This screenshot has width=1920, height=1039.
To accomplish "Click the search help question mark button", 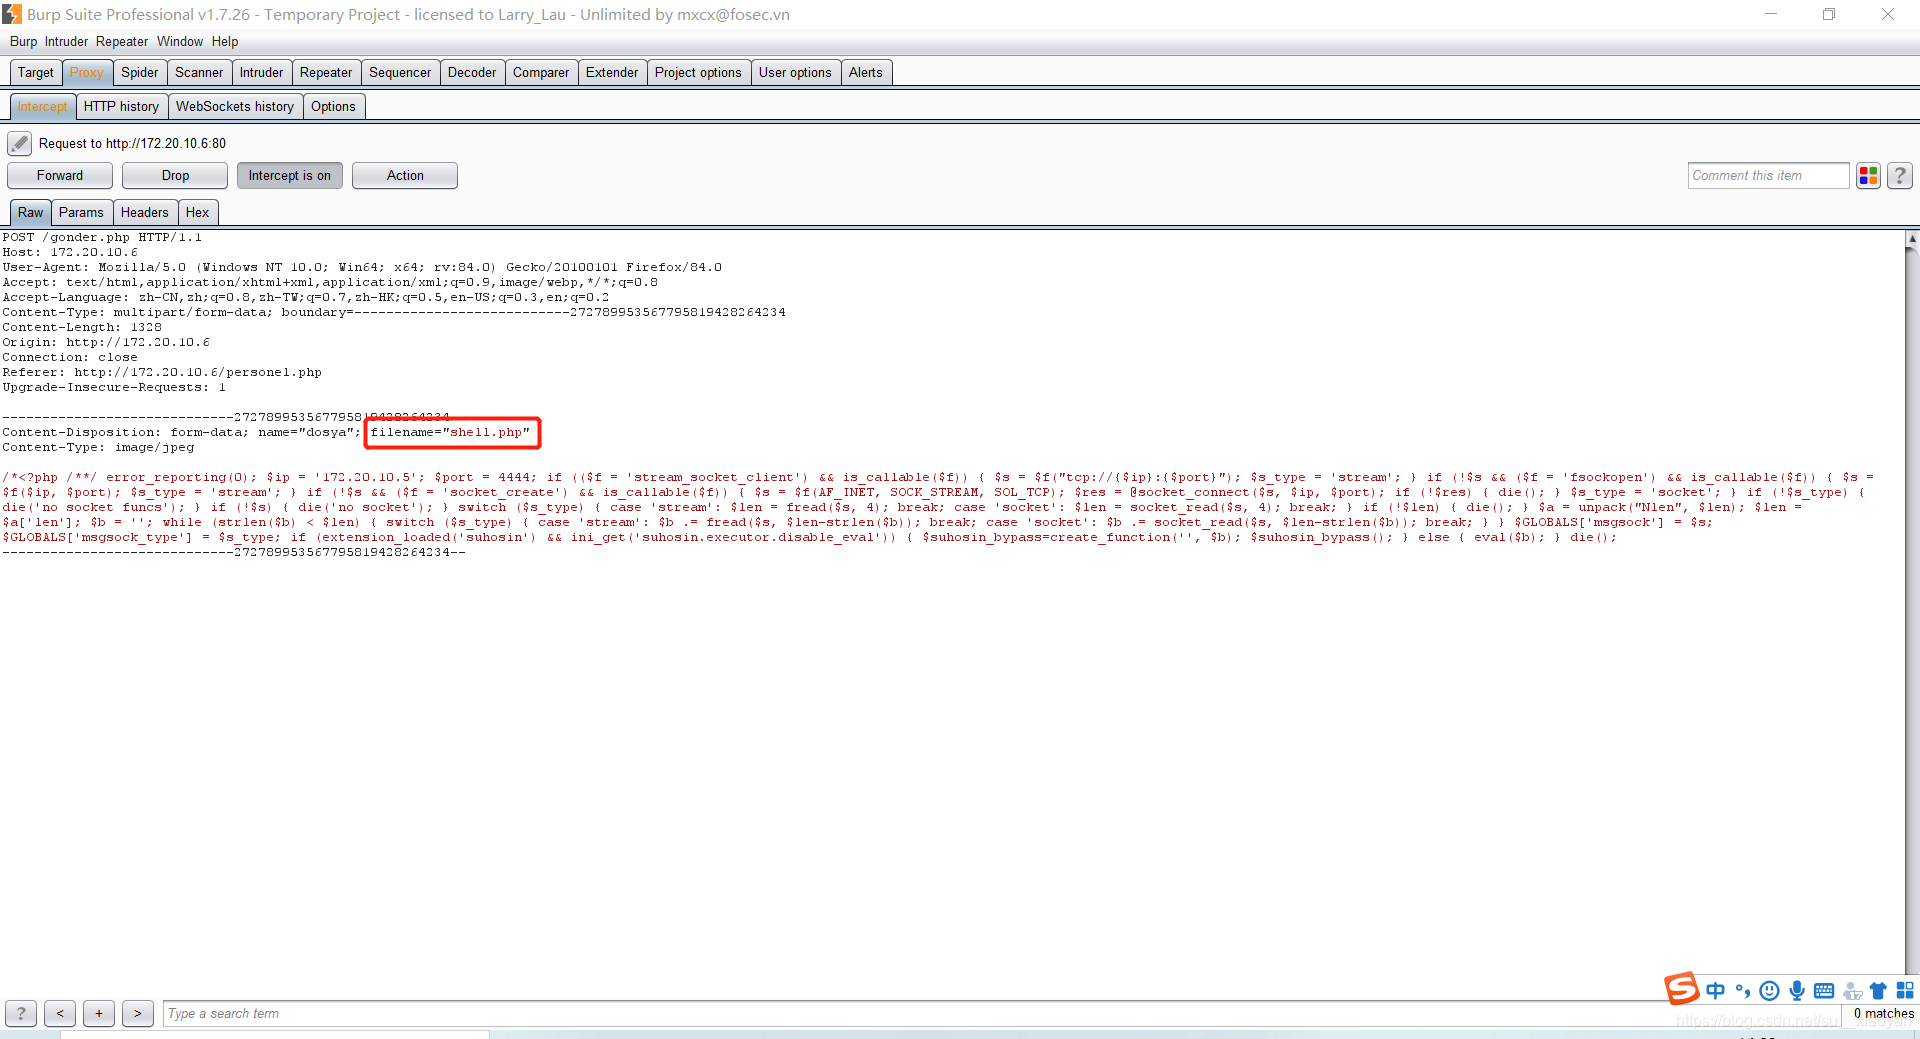I will click(21, 1013).
